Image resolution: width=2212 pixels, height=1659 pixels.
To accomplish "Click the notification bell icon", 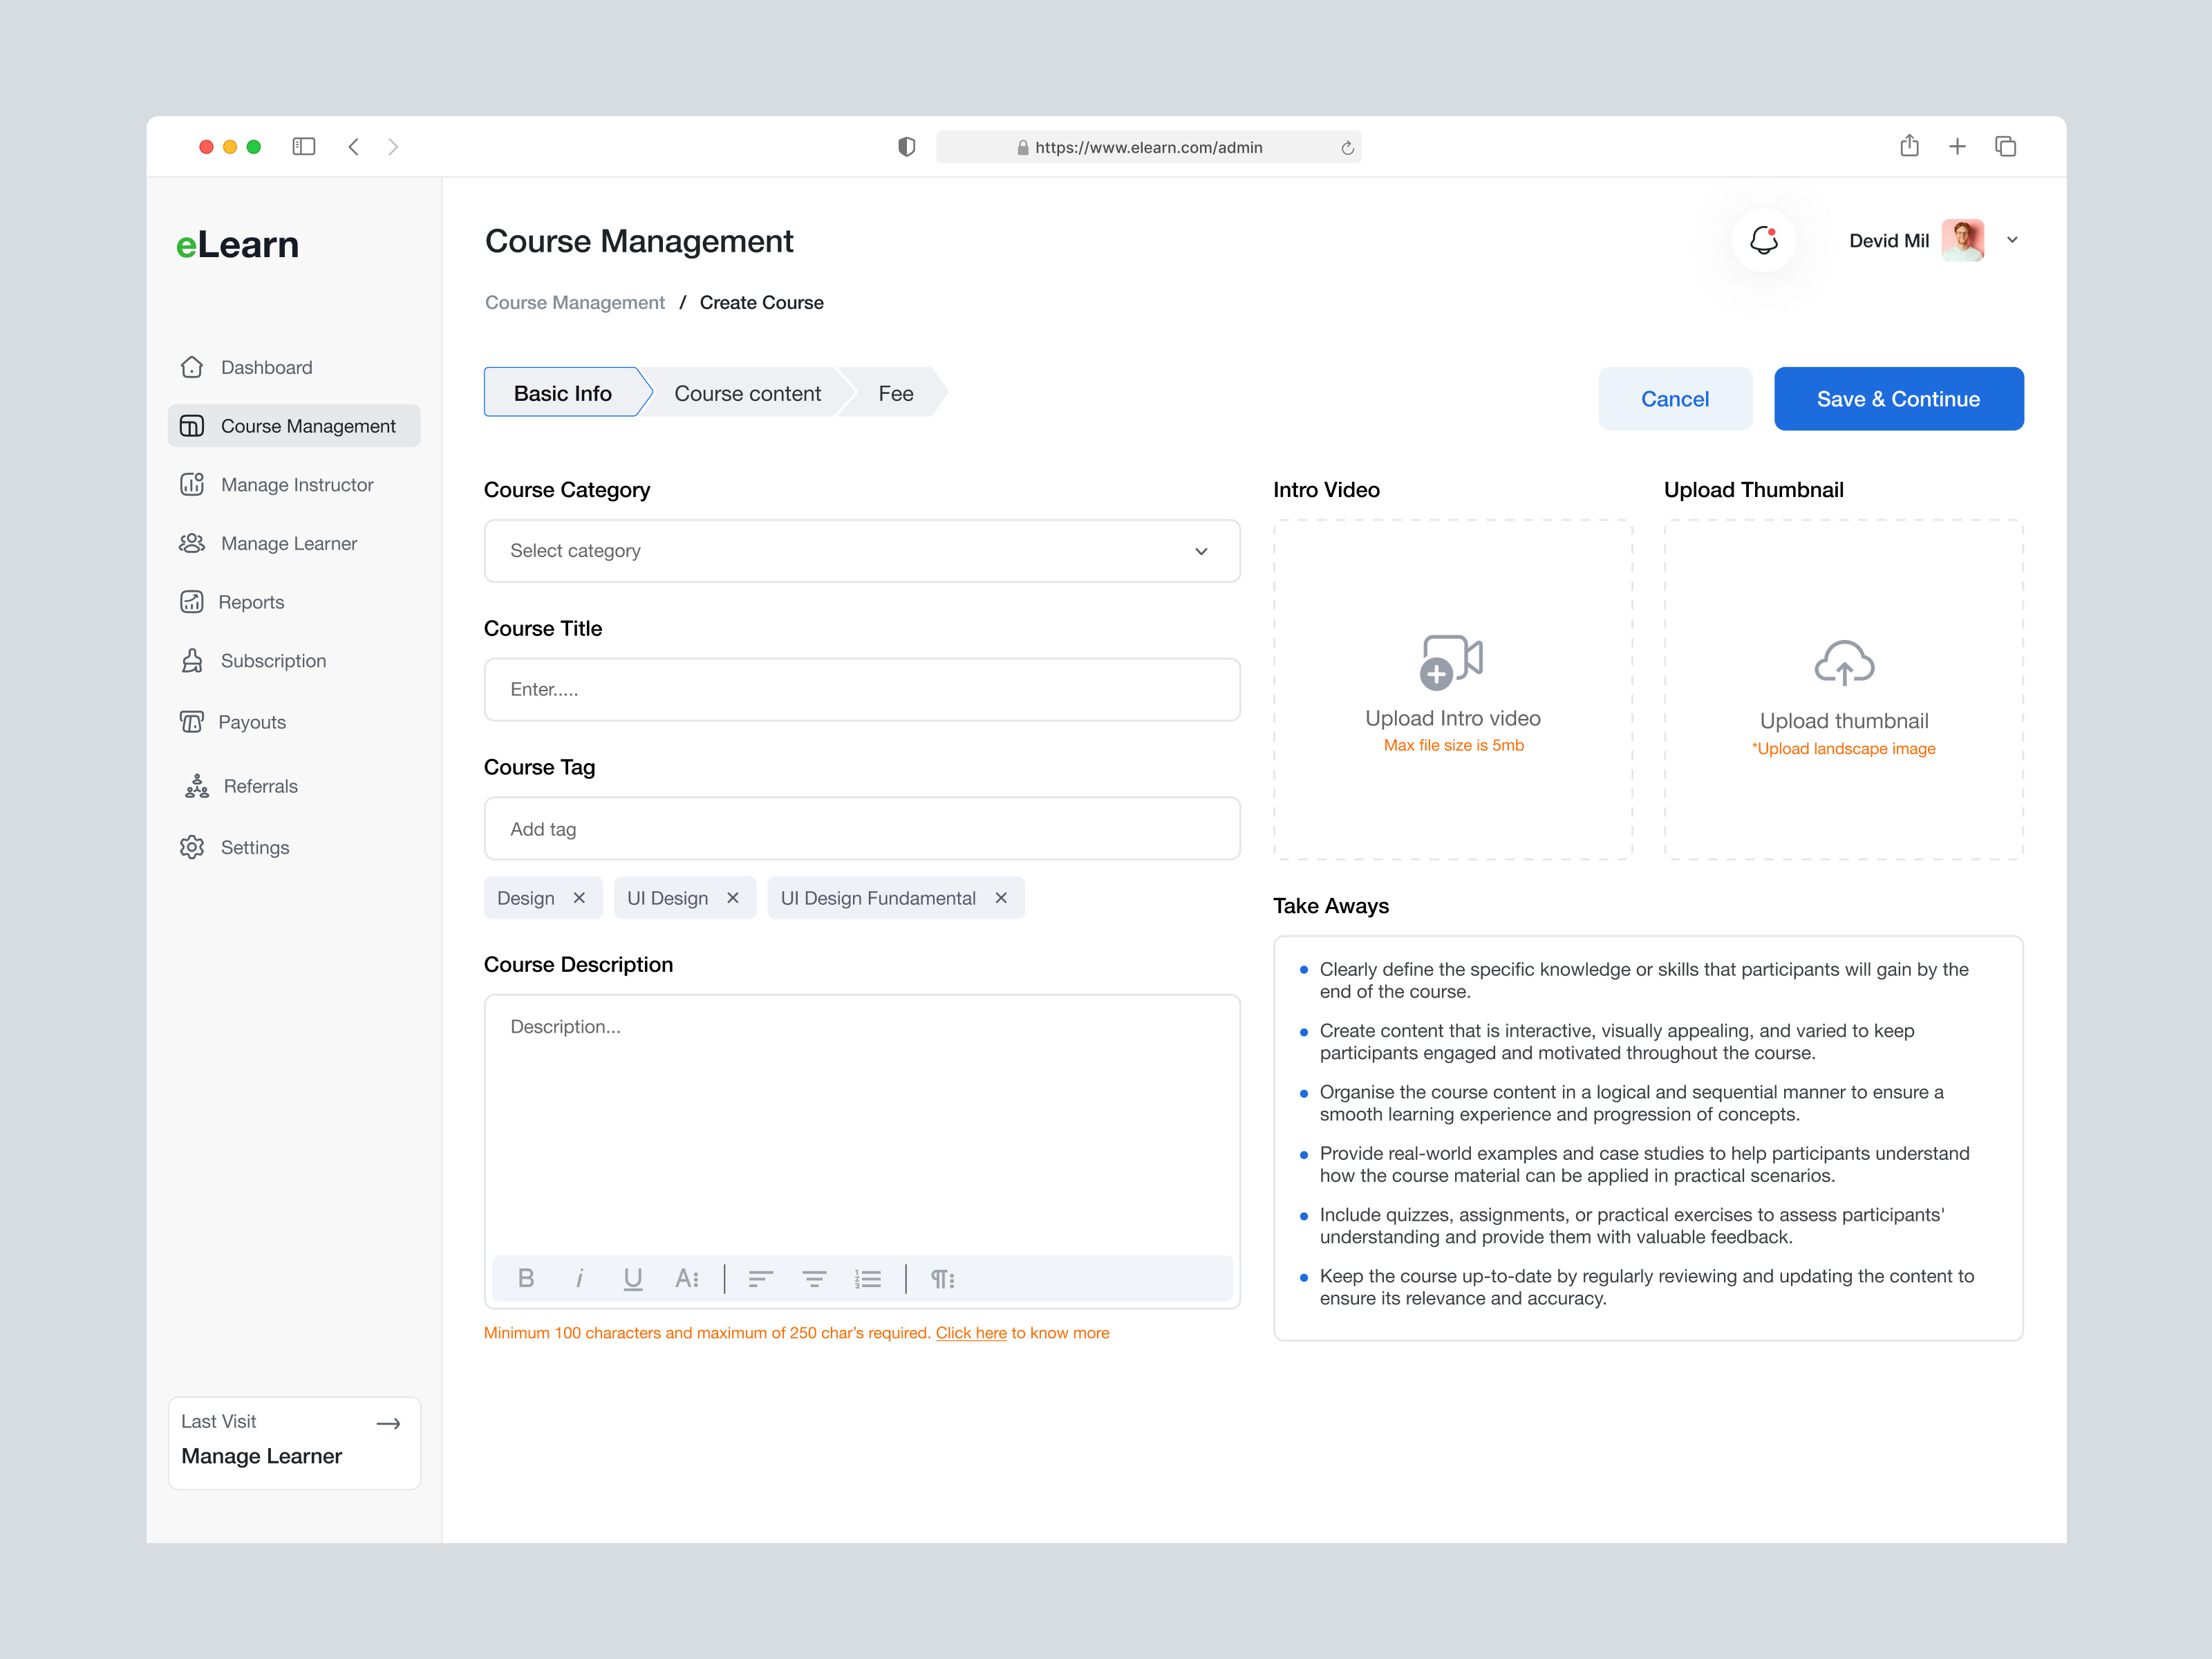I will pyautogui.click(x=1763, y=240).
